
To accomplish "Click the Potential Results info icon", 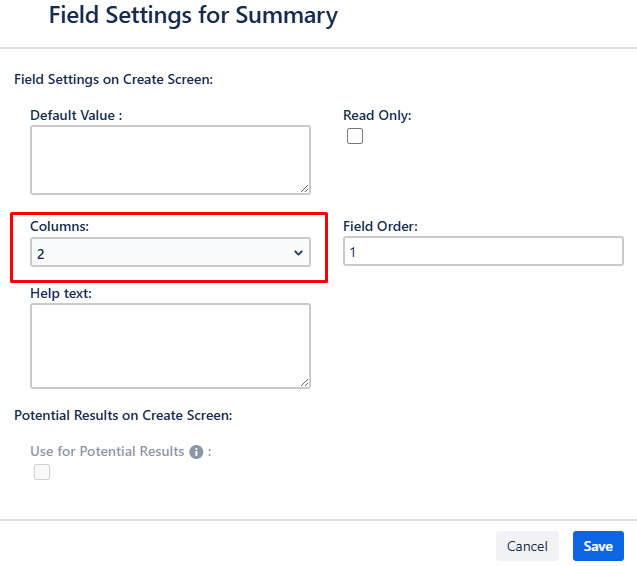I will pyautogui.click(x=196, y=452).
